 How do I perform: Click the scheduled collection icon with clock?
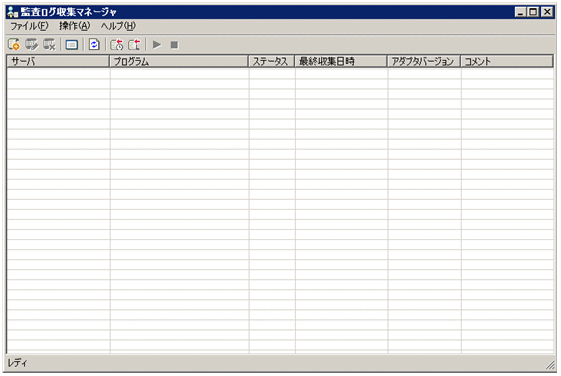click(x=117, y=45)
